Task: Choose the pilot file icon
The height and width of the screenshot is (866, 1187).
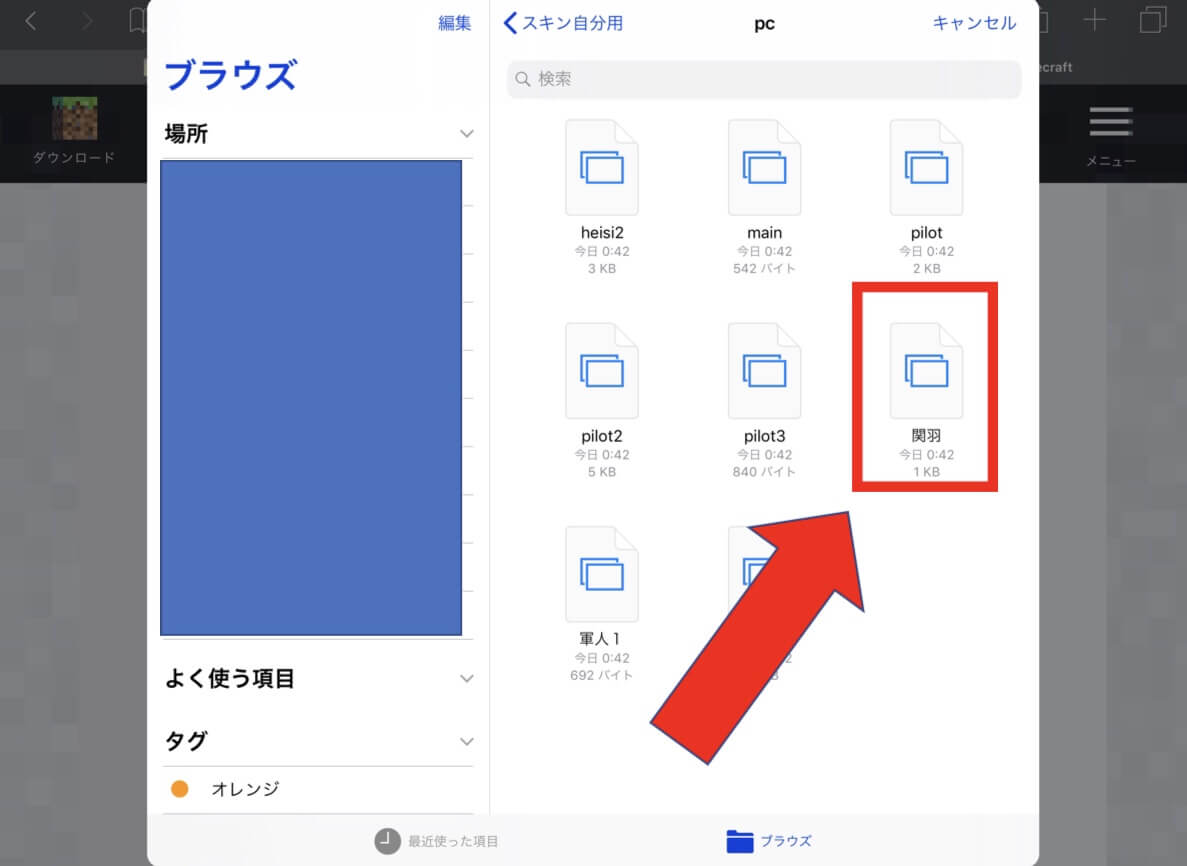Action: pos(926,168)
